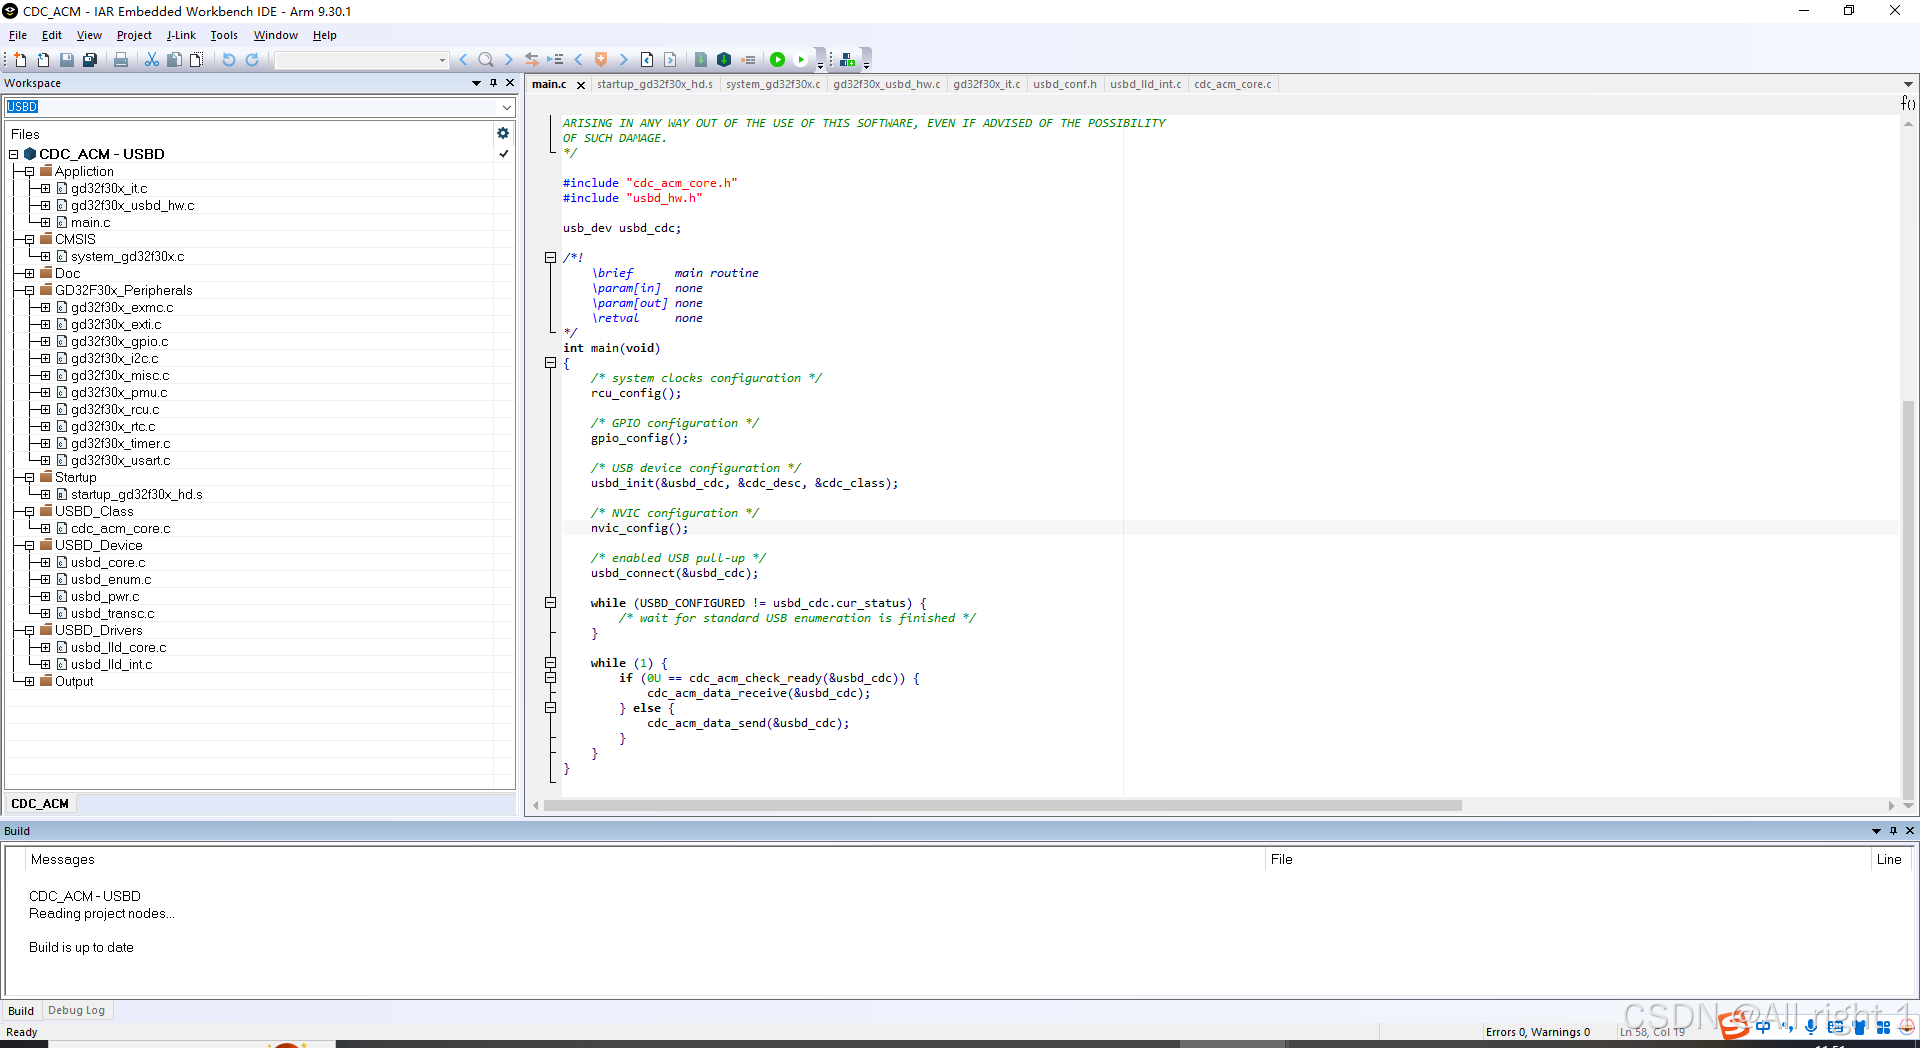Open the quick search combo box dropdown

[442, 60]
